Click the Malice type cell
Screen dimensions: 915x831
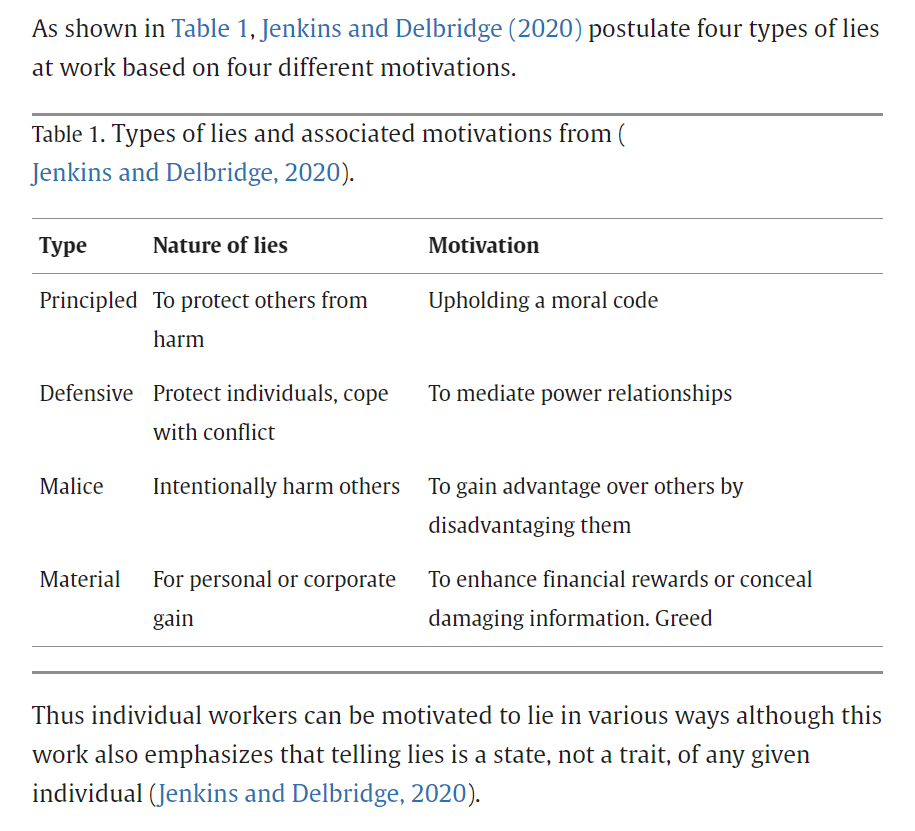pos(71,486)
